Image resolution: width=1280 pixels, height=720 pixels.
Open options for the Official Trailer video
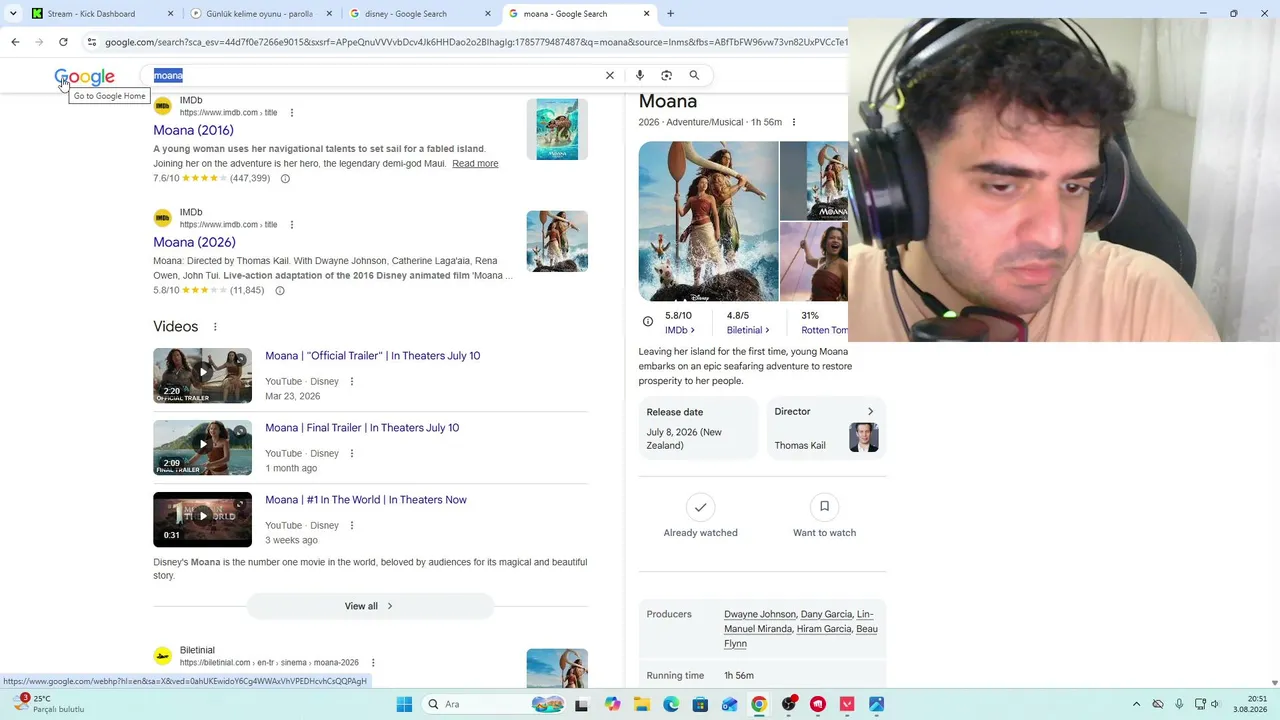click(352, 382)
